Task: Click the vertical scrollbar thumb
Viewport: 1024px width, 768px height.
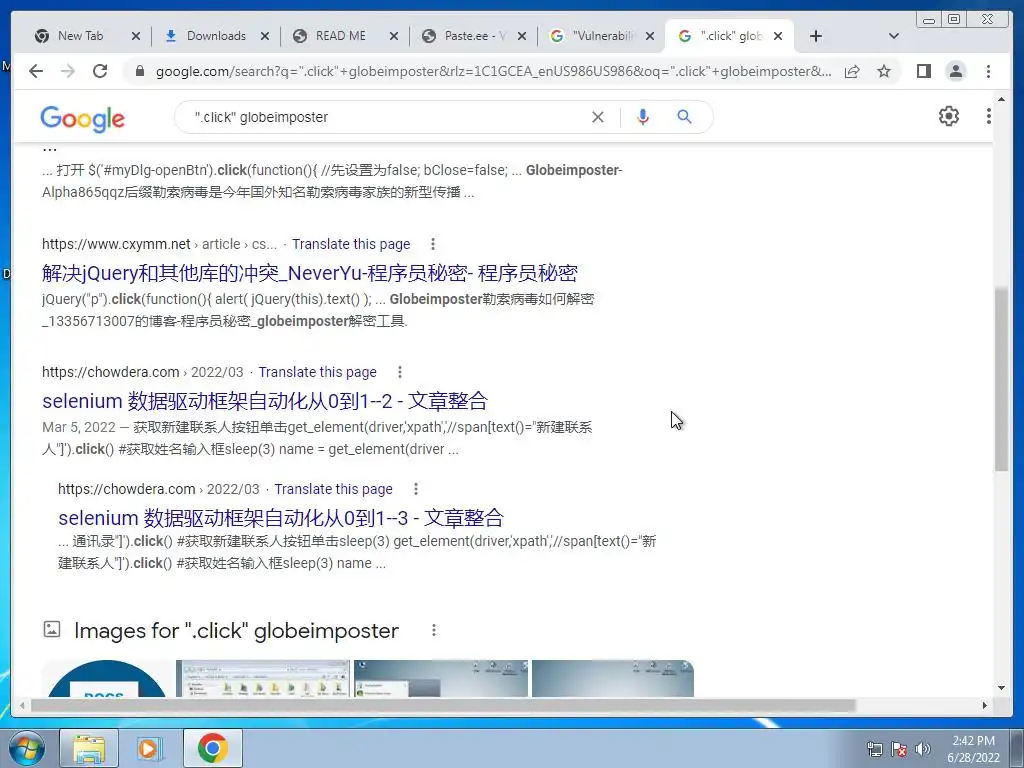Action: pyautogui.click(x=1001, y=379)
